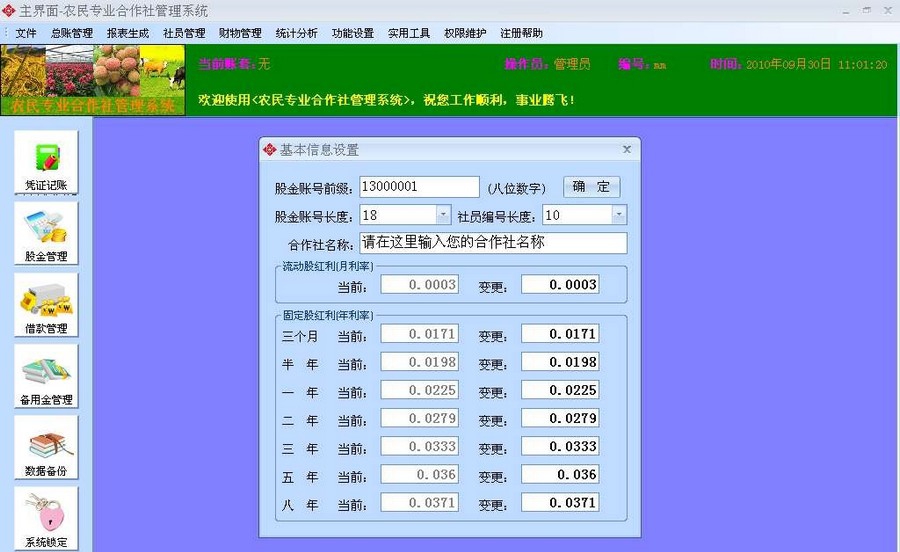Click the 流动股红利 当前 value 0.0003

[x=420, y=285]
